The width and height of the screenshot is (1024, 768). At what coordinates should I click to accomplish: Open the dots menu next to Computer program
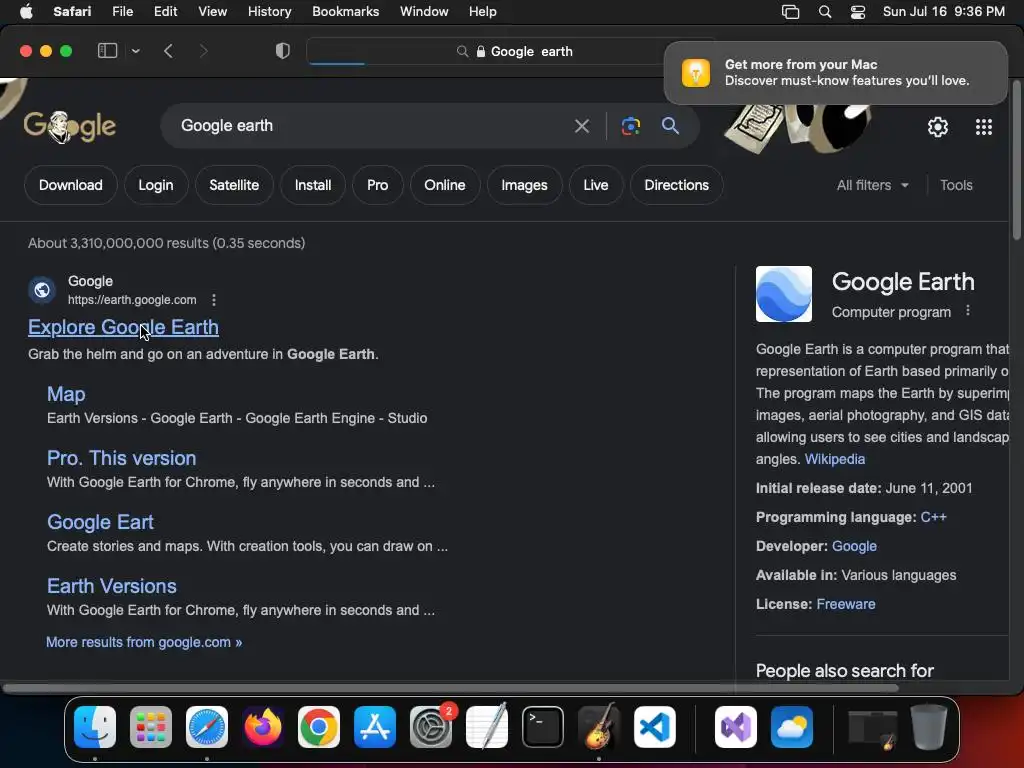click(968, 311)
